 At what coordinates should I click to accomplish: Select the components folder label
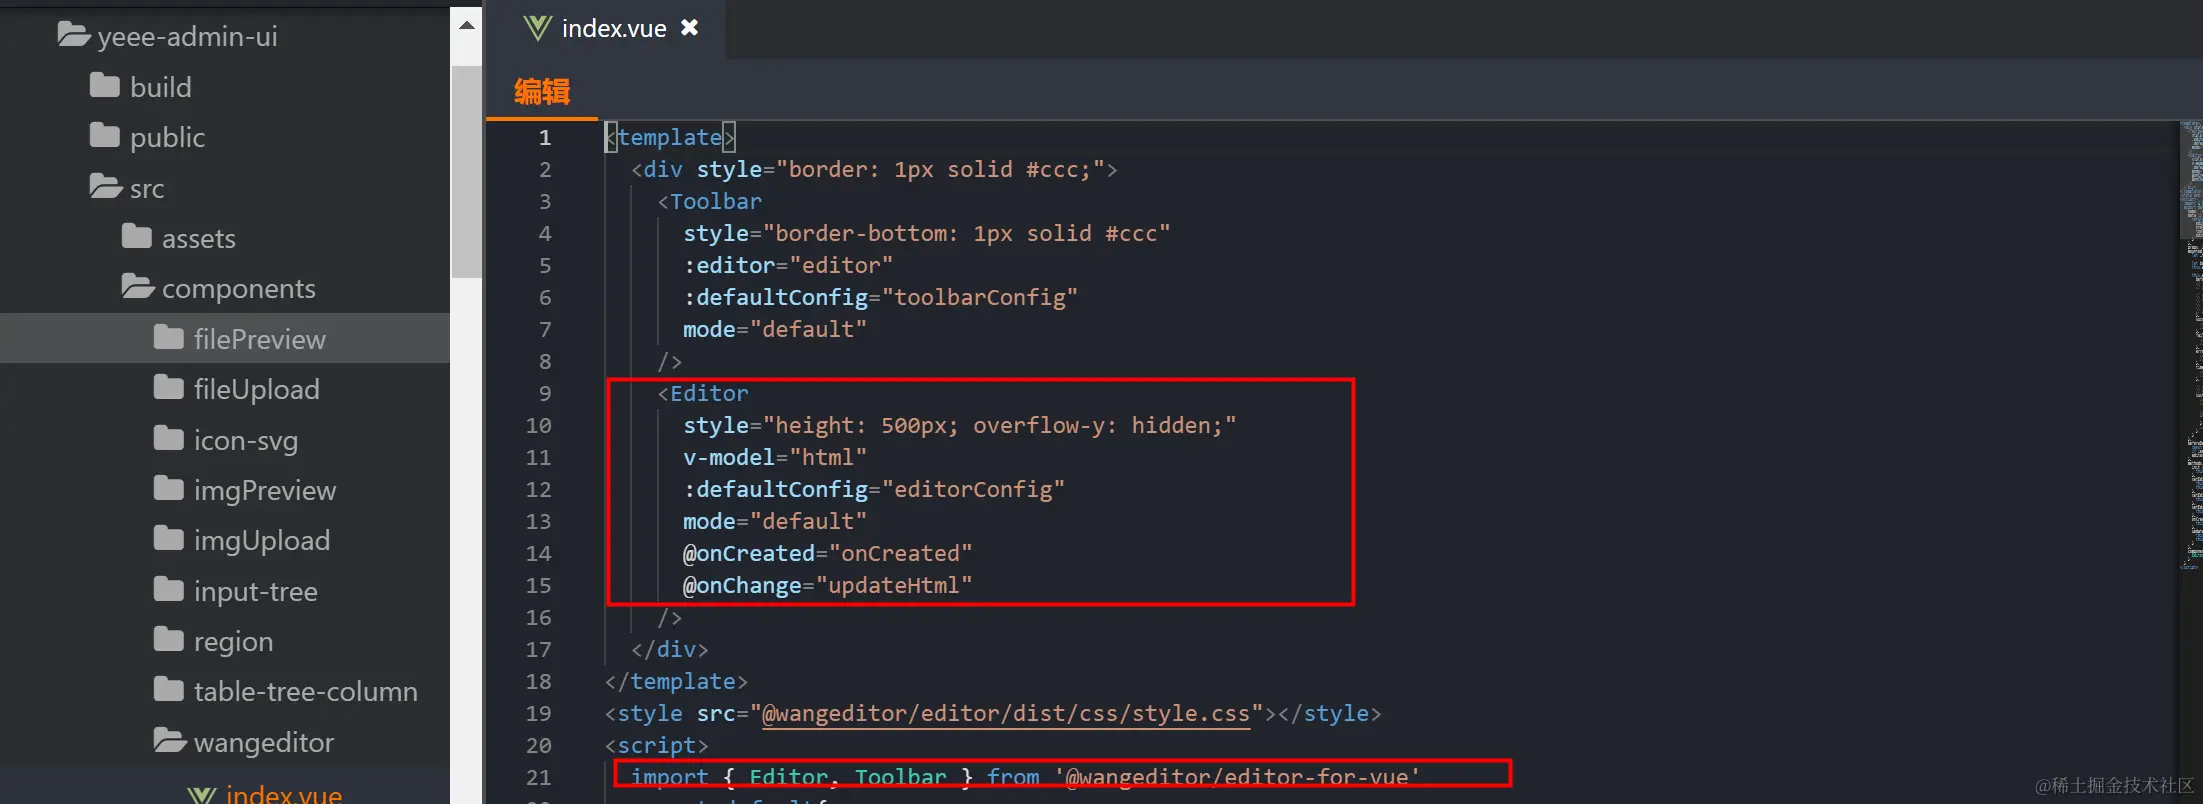point(239,289)
